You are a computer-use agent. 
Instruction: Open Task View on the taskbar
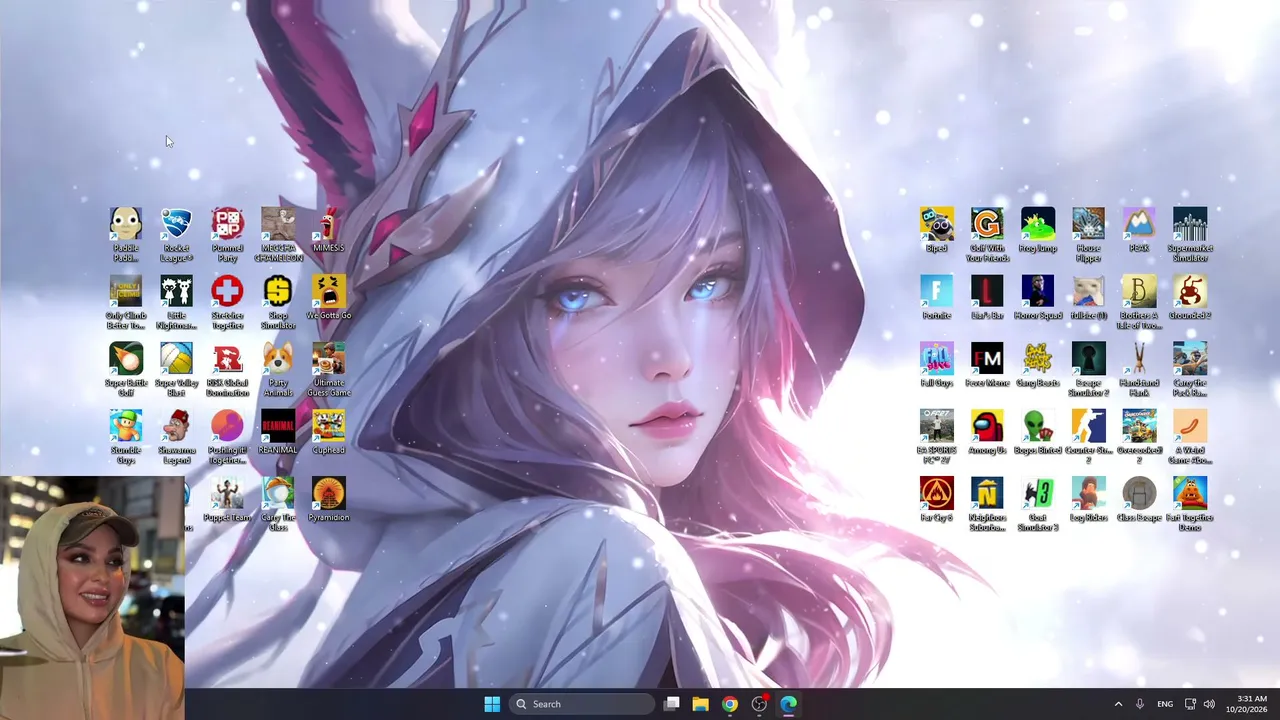click(672, 704)
